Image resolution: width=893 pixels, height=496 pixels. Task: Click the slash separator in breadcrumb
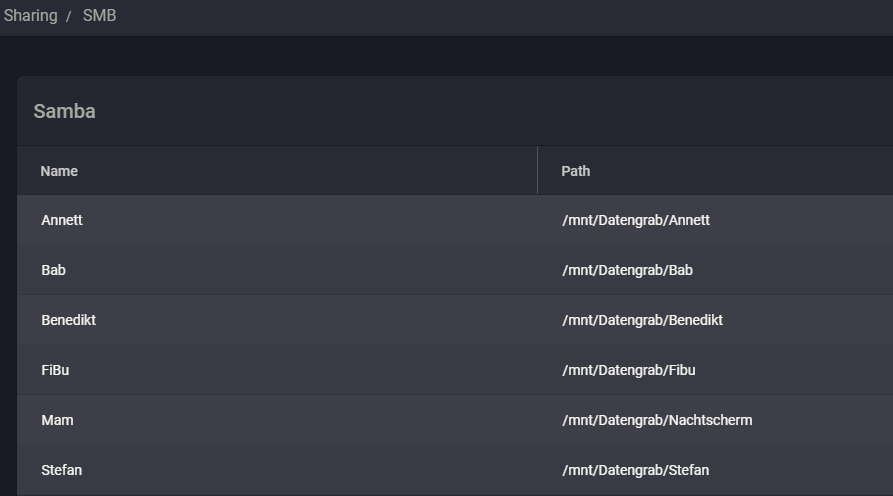point(69,17)
